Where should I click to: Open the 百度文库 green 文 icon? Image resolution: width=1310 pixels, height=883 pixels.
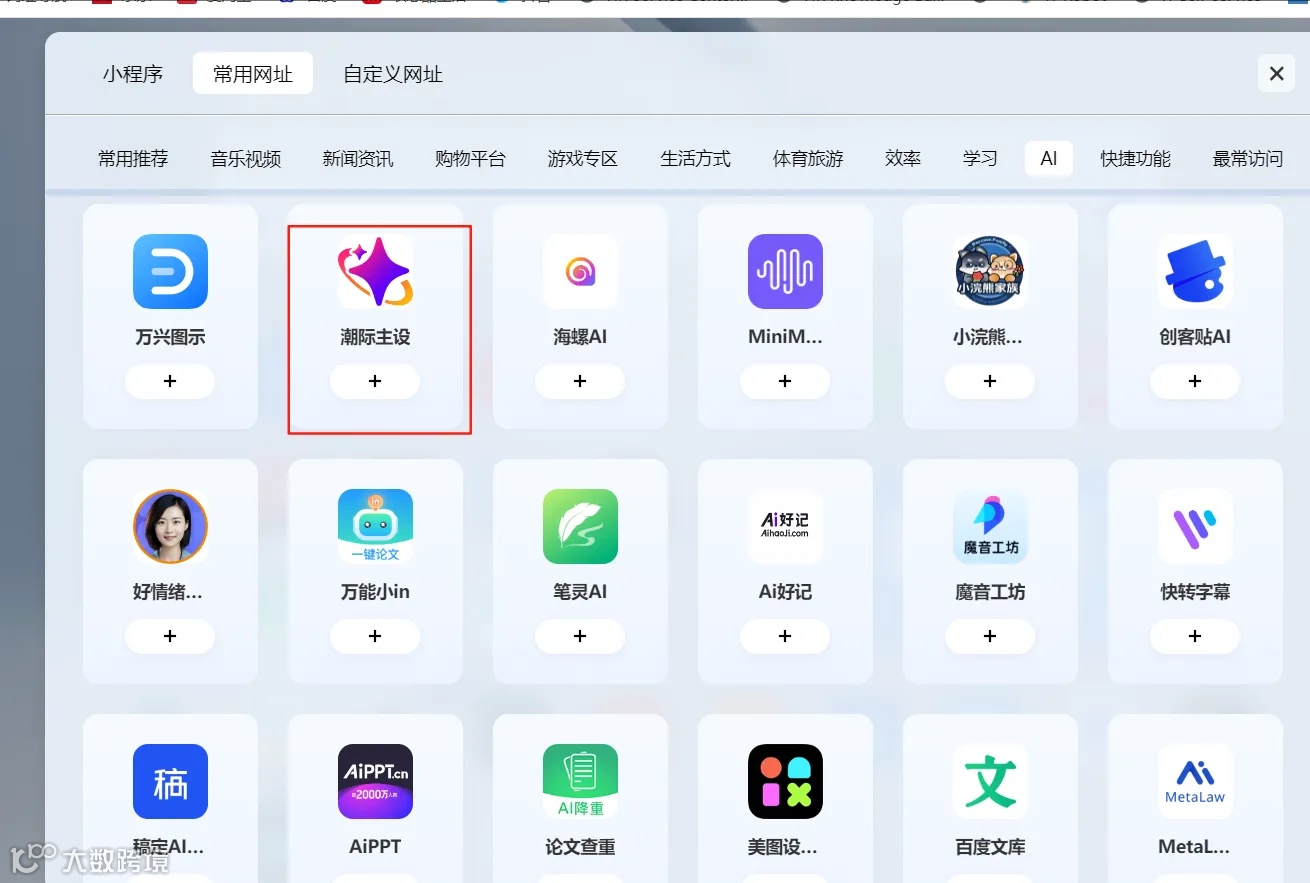coord(990,781)
